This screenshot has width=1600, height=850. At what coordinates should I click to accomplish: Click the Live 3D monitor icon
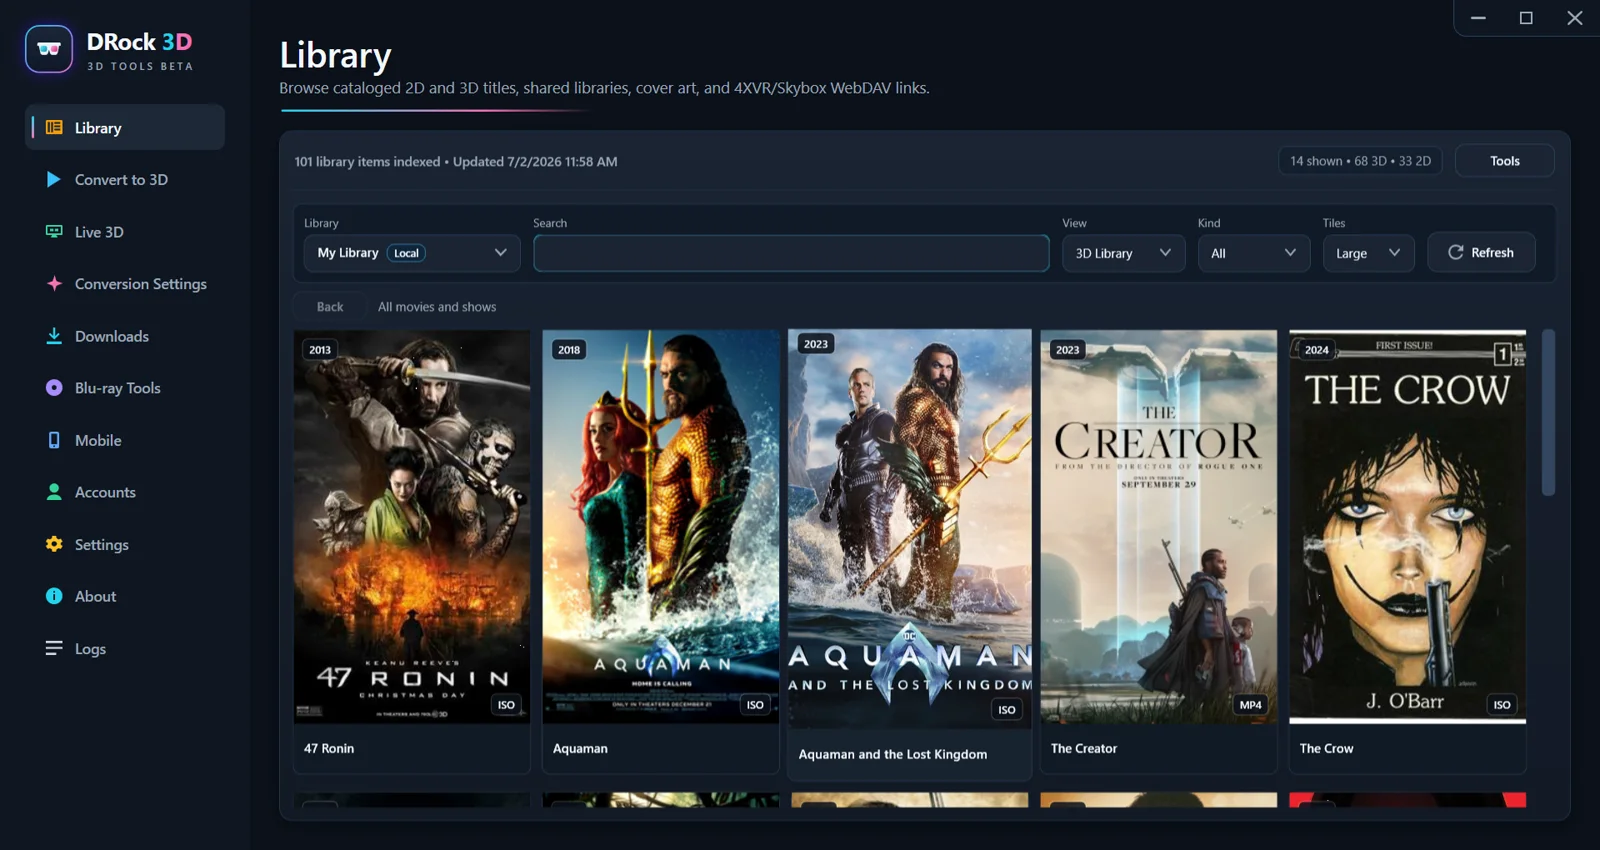point(54,231)
